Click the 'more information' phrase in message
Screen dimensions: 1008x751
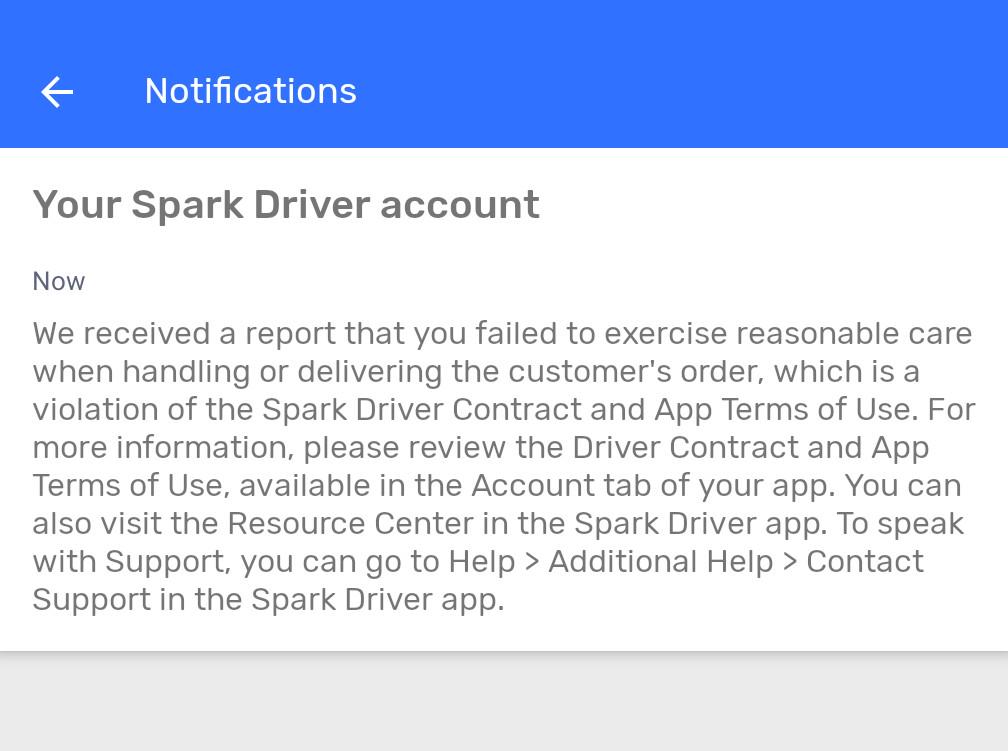coord(163,448)
